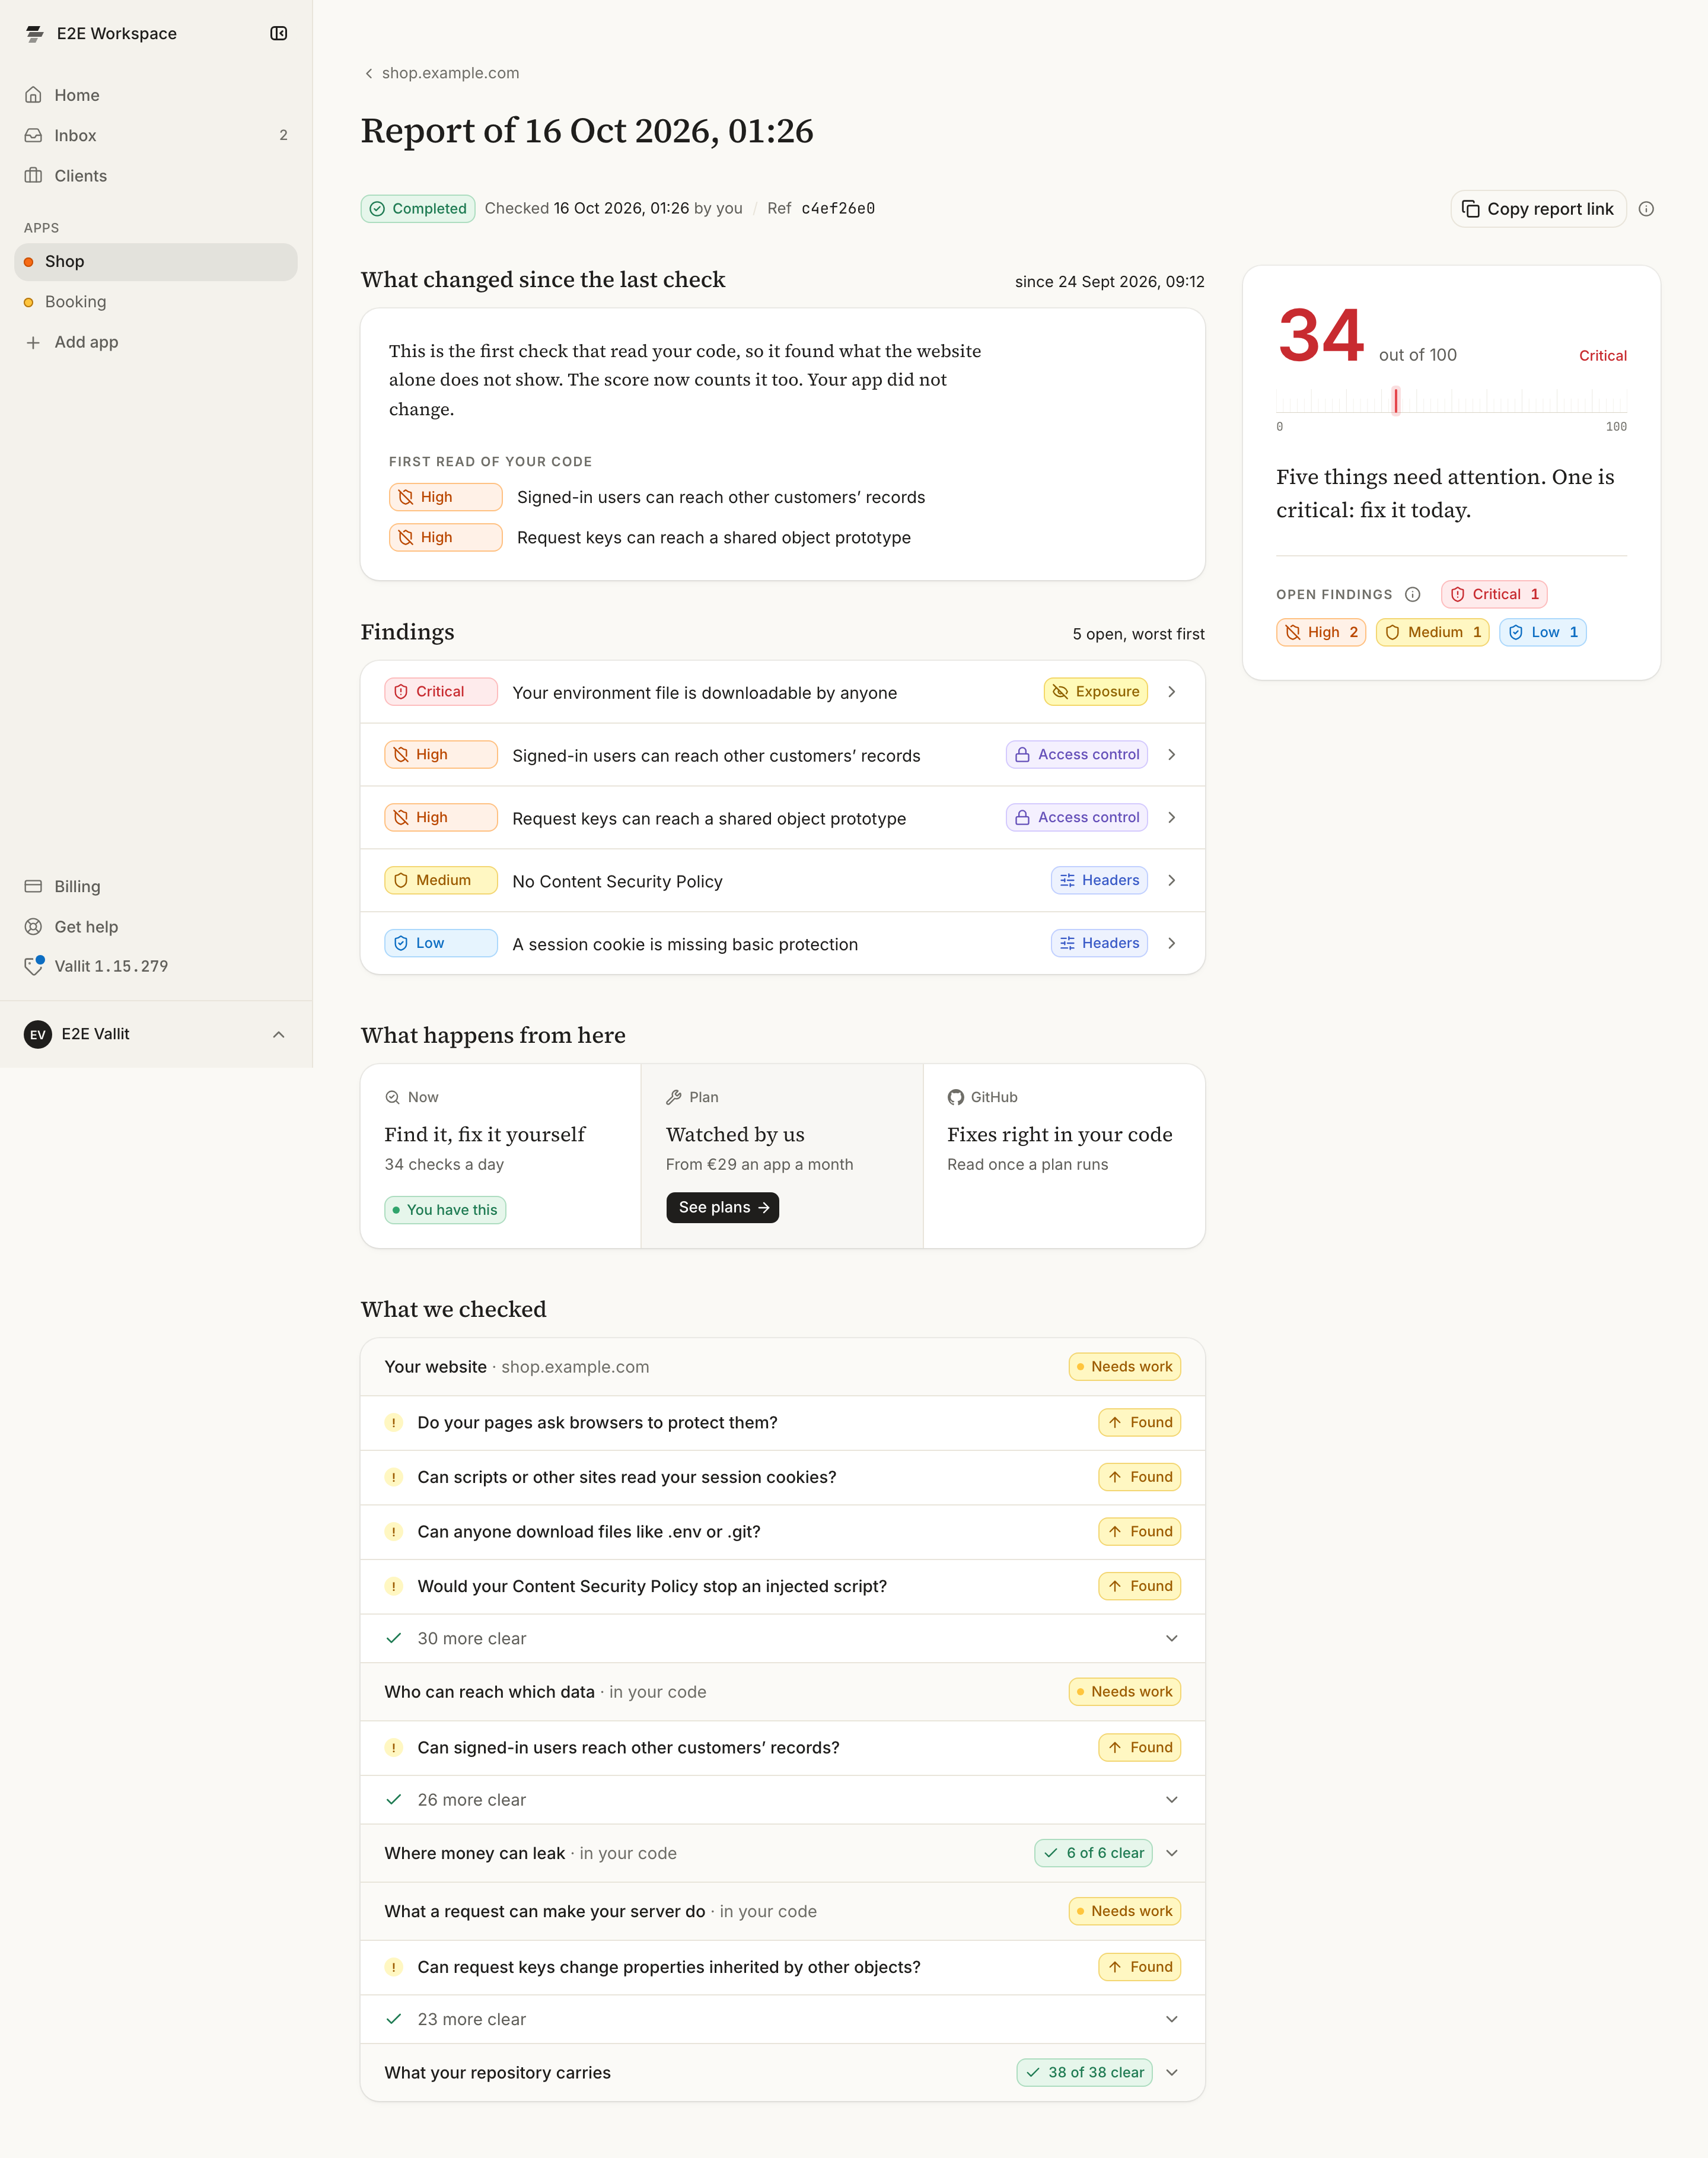Click 'Can signed-in users reach other customers' records?'
The height and width of the screenshot is (2158, 1708).
click(628, 1748)
